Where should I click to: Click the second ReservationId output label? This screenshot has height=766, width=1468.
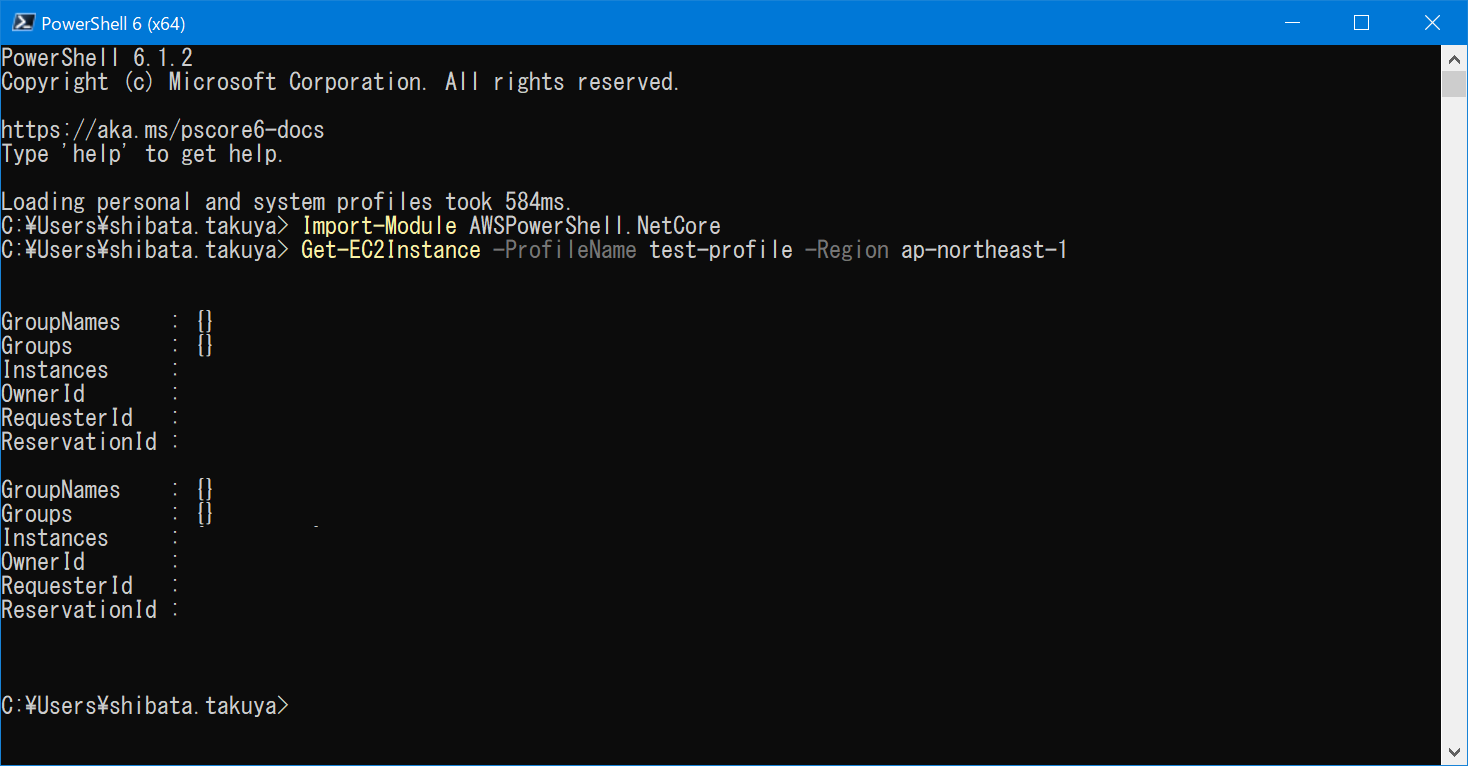pyautogui.click(x=79, y=609)
